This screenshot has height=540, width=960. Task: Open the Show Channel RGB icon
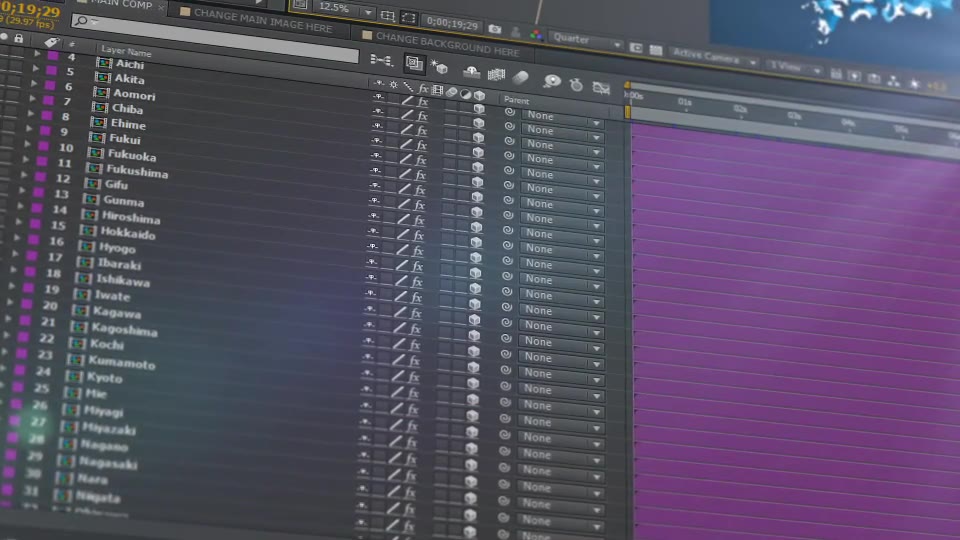pyautogui.click(x=536, y=35)
